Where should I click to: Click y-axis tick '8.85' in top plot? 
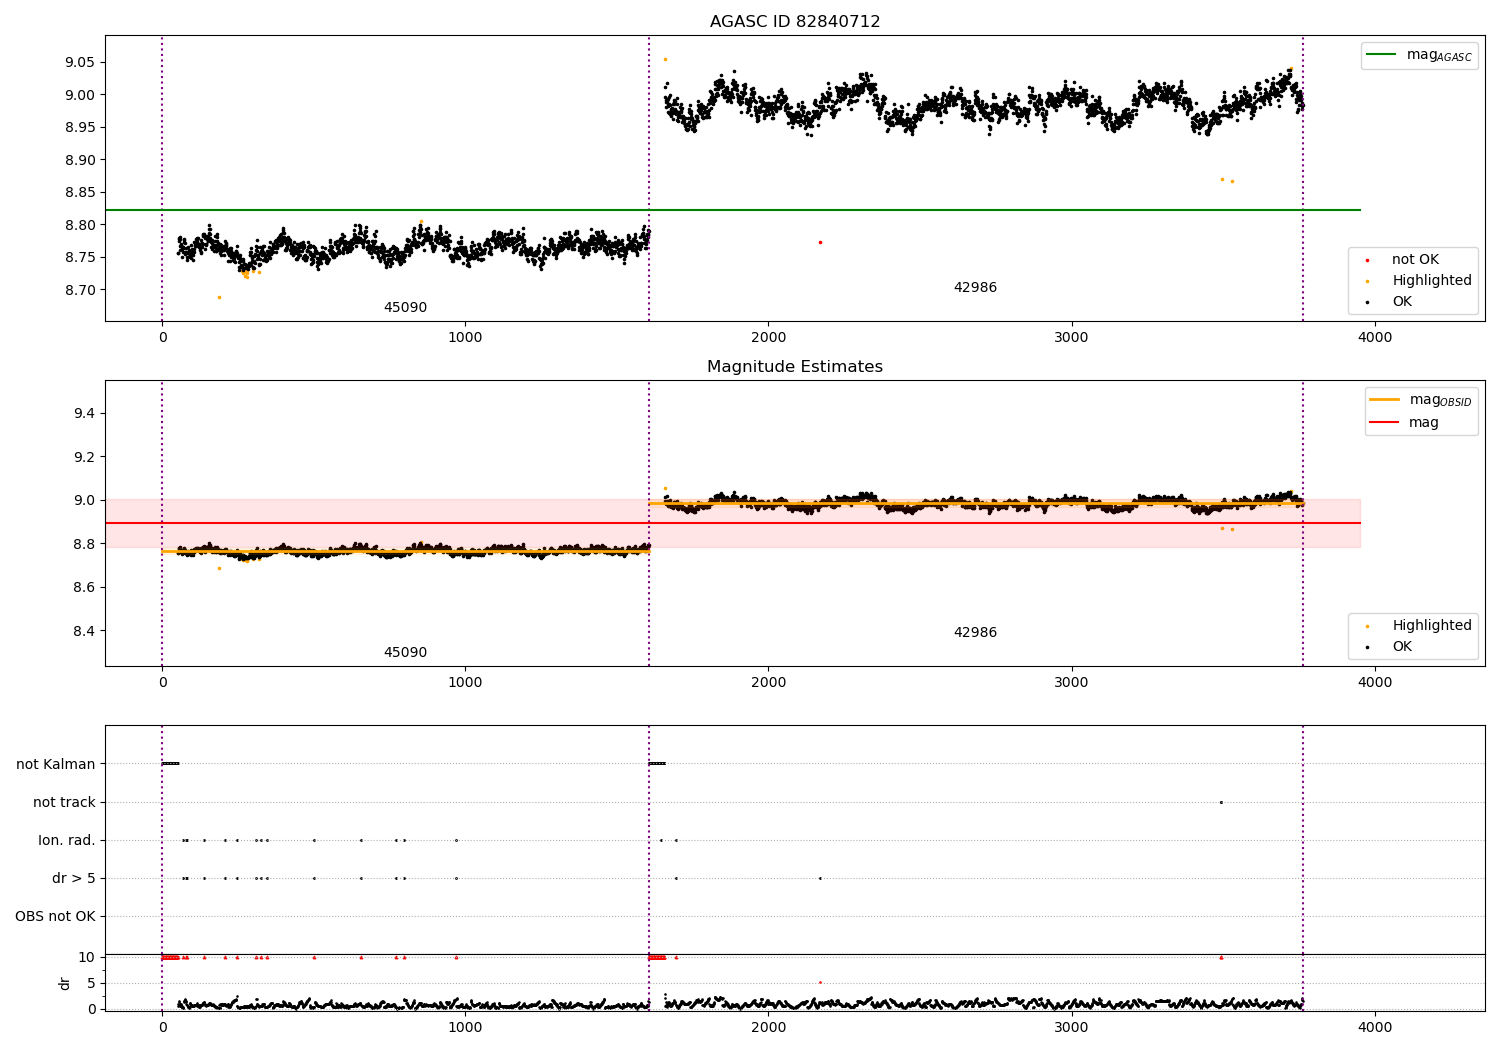[79, 192]
